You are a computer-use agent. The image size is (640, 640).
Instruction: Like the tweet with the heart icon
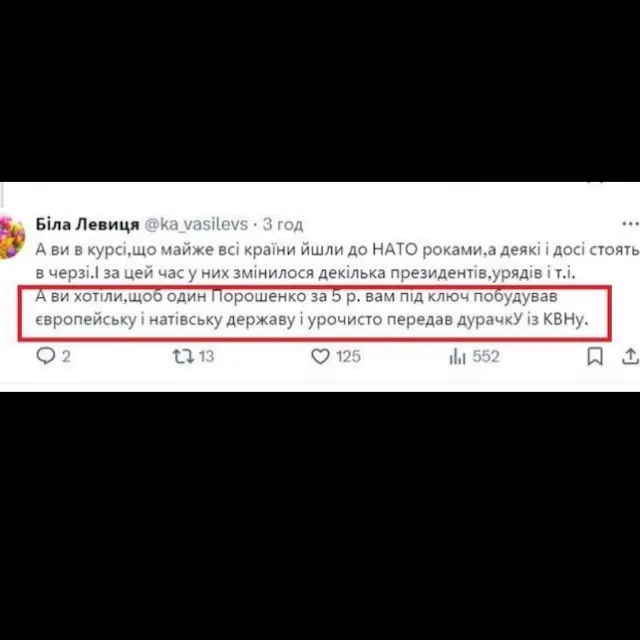[320, 356]
